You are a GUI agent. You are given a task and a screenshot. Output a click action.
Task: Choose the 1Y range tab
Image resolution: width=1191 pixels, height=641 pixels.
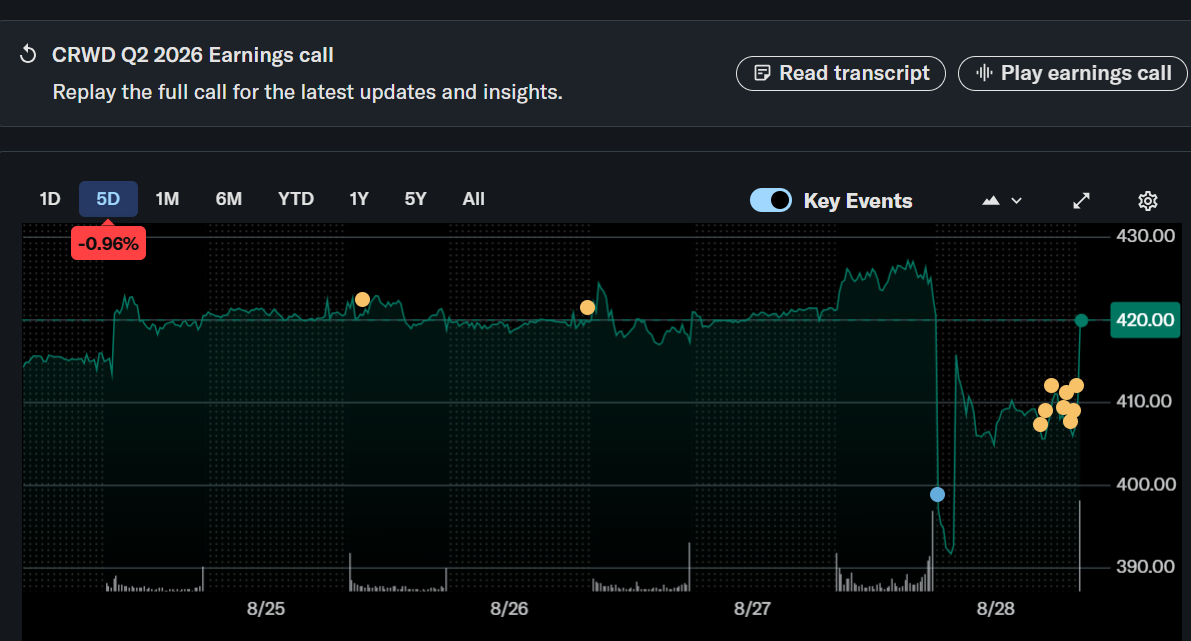point(359,199)
